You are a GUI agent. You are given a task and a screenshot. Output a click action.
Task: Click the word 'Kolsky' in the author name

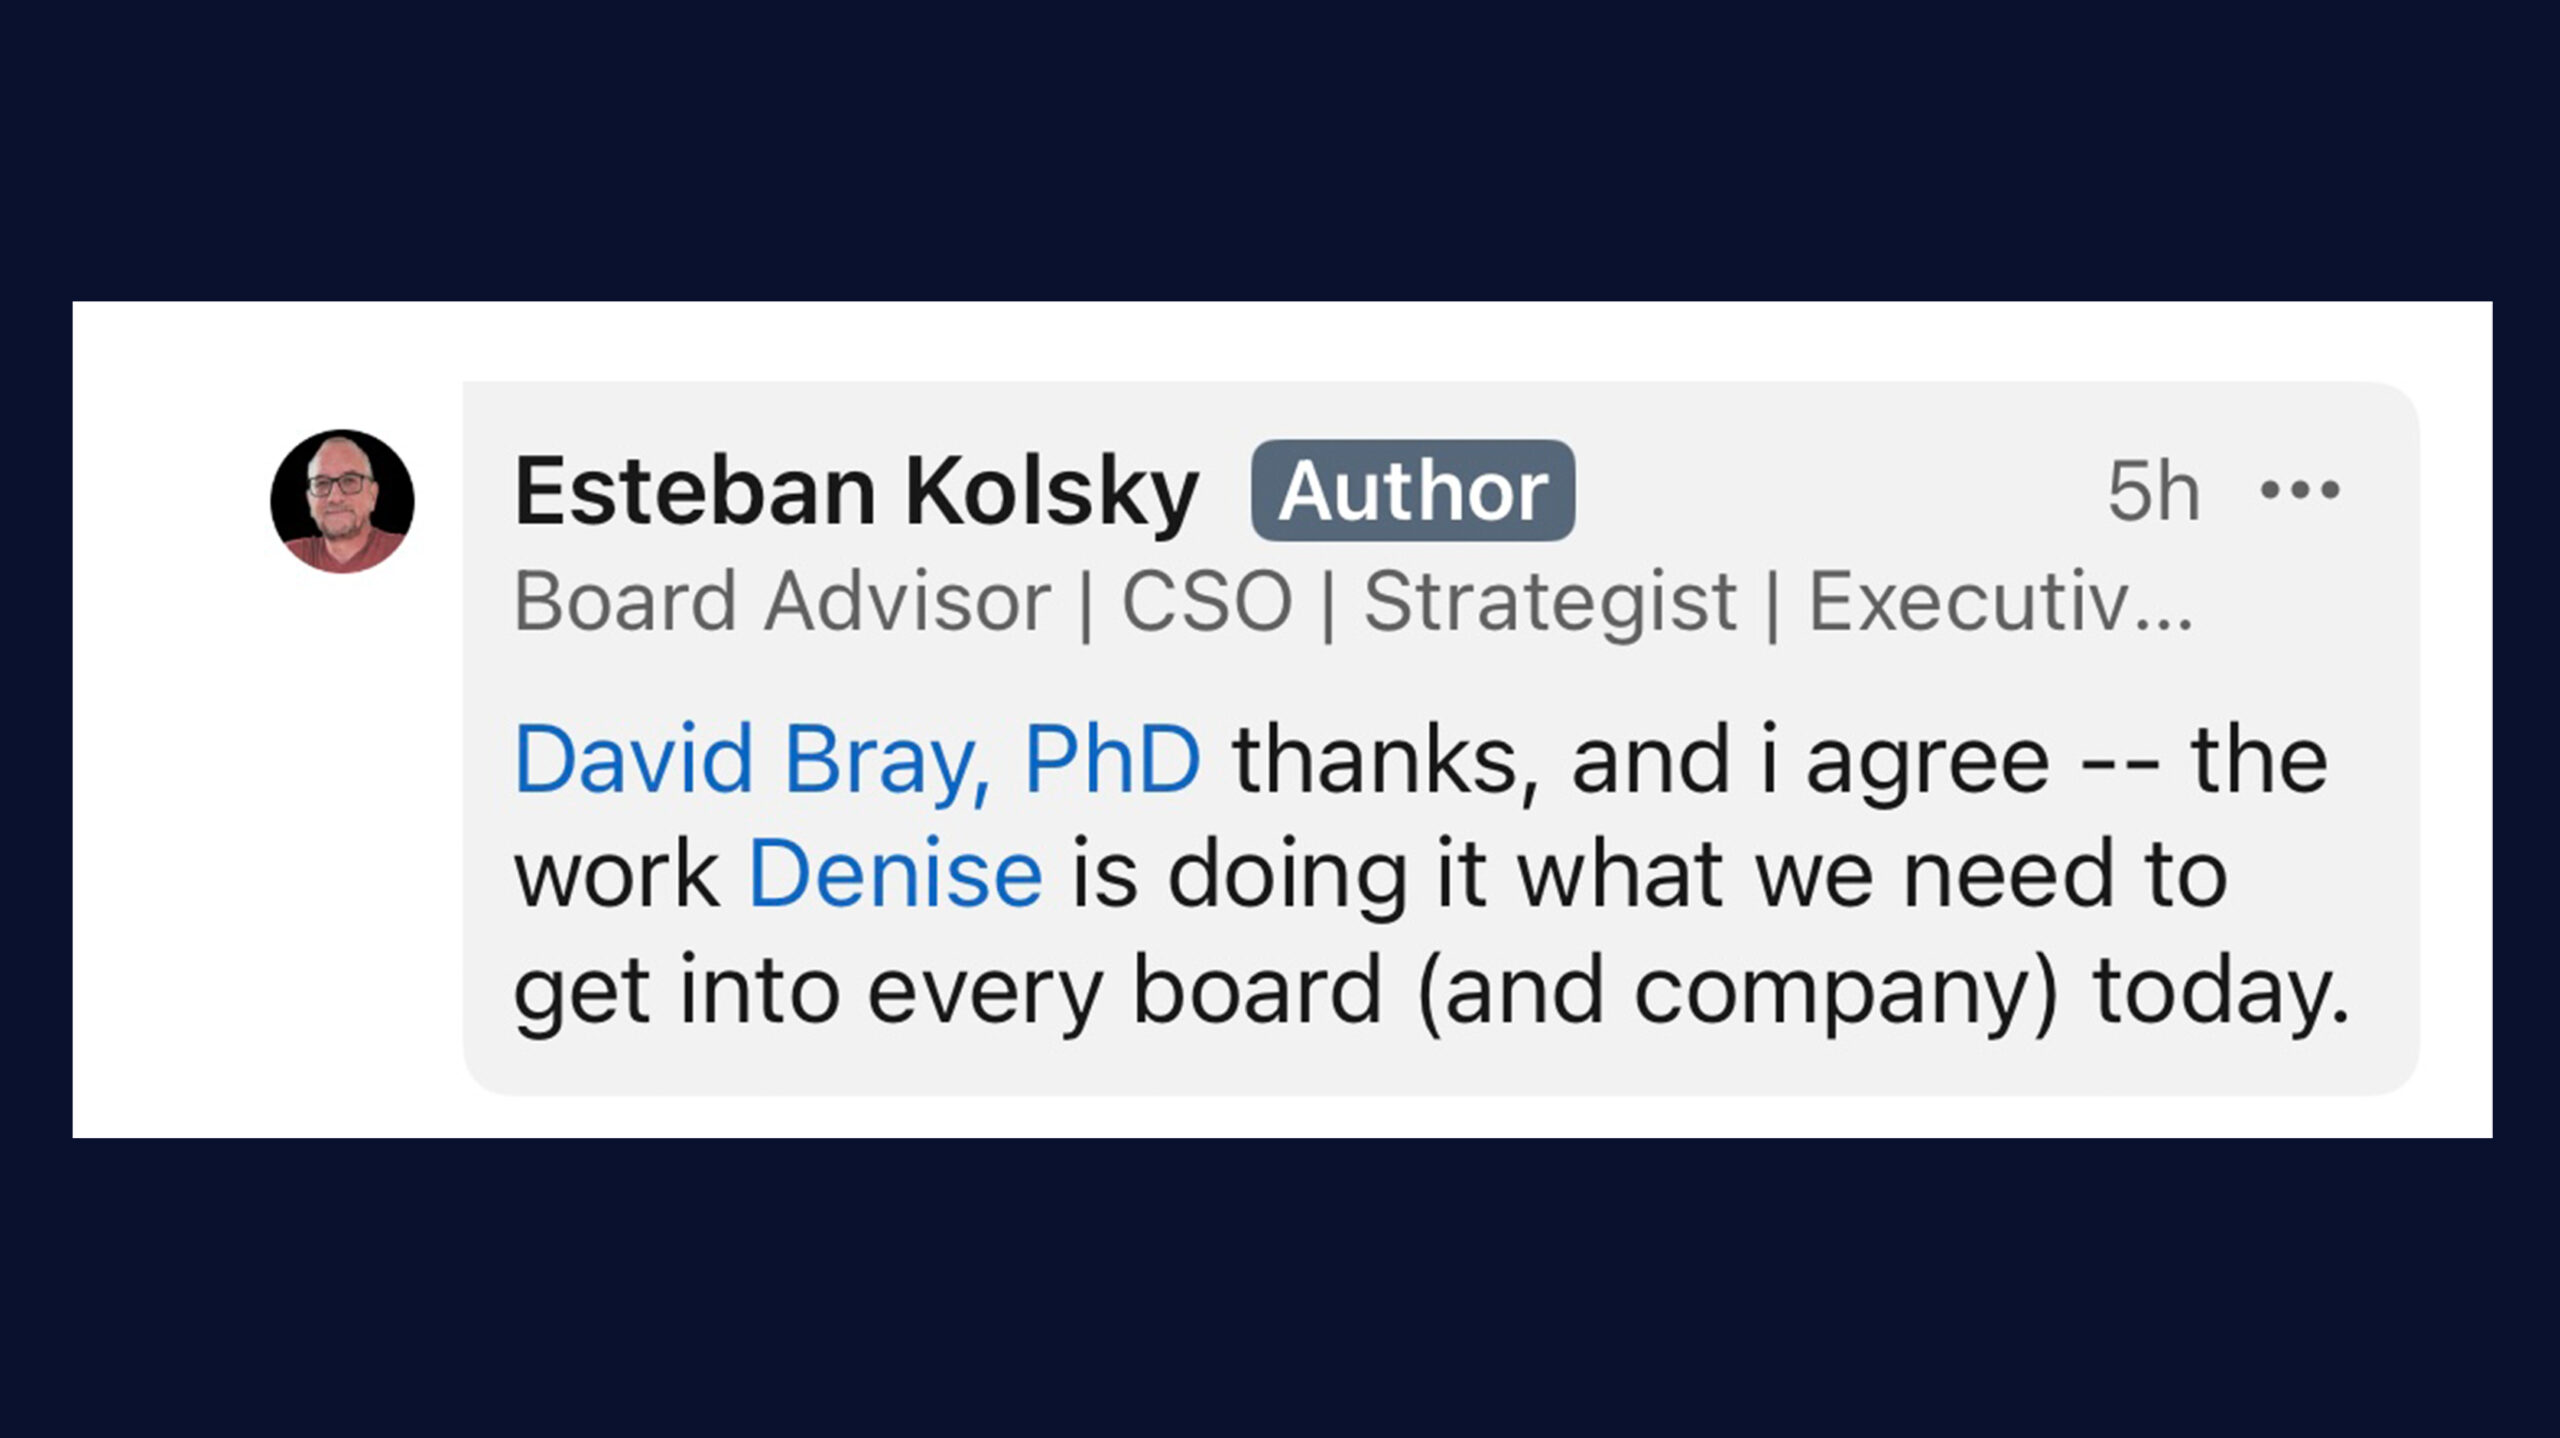pyautogui.click(x=1051, y=491)
